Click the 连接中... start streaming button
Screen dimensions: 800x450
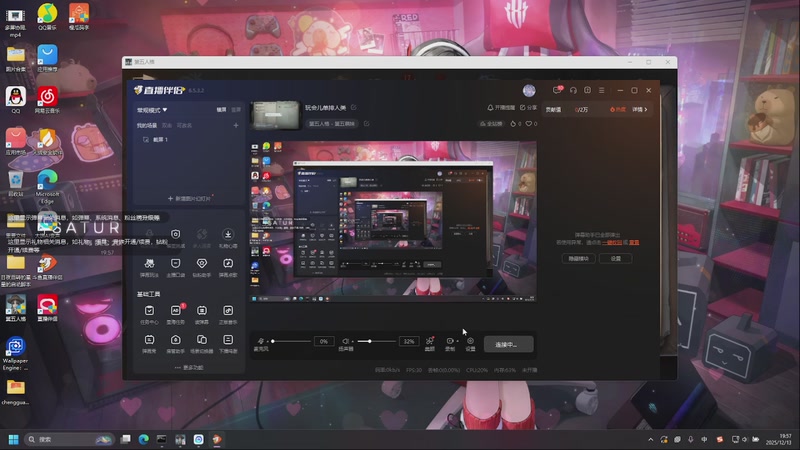pos(509,344)
